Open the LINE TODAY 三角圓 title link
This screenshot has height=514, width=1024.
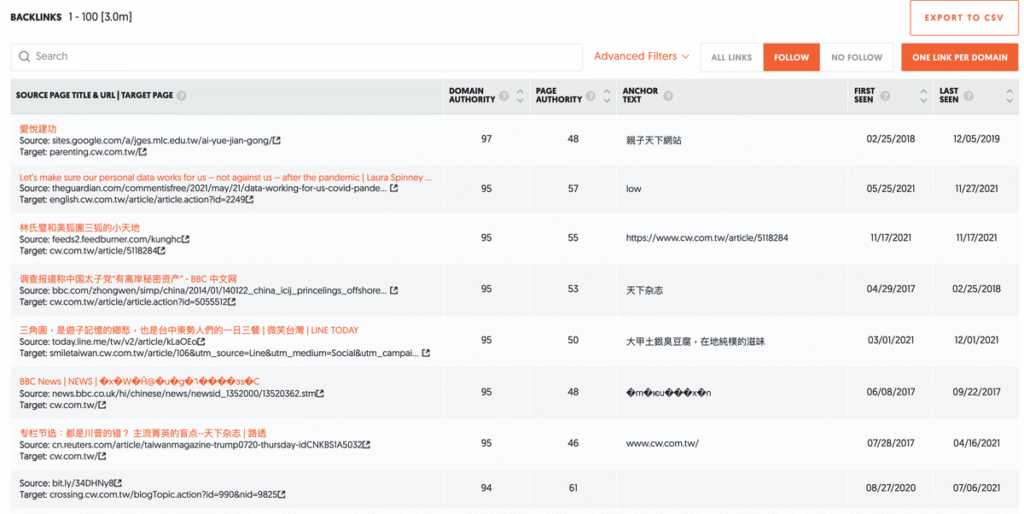click(x=189, y=330)
